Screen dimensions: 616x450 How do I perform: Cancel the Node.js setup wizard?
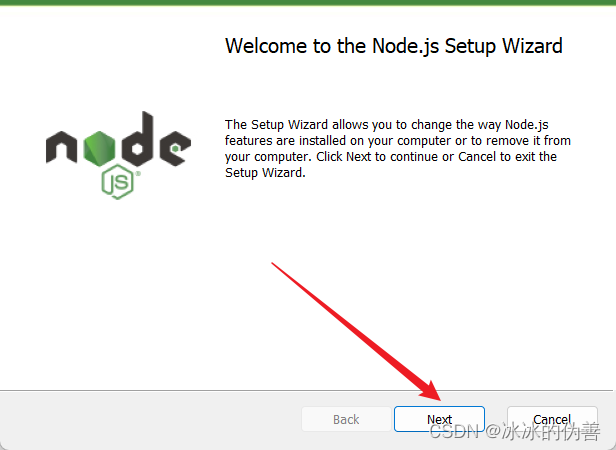pyautogui.click(x=552, y=419)
